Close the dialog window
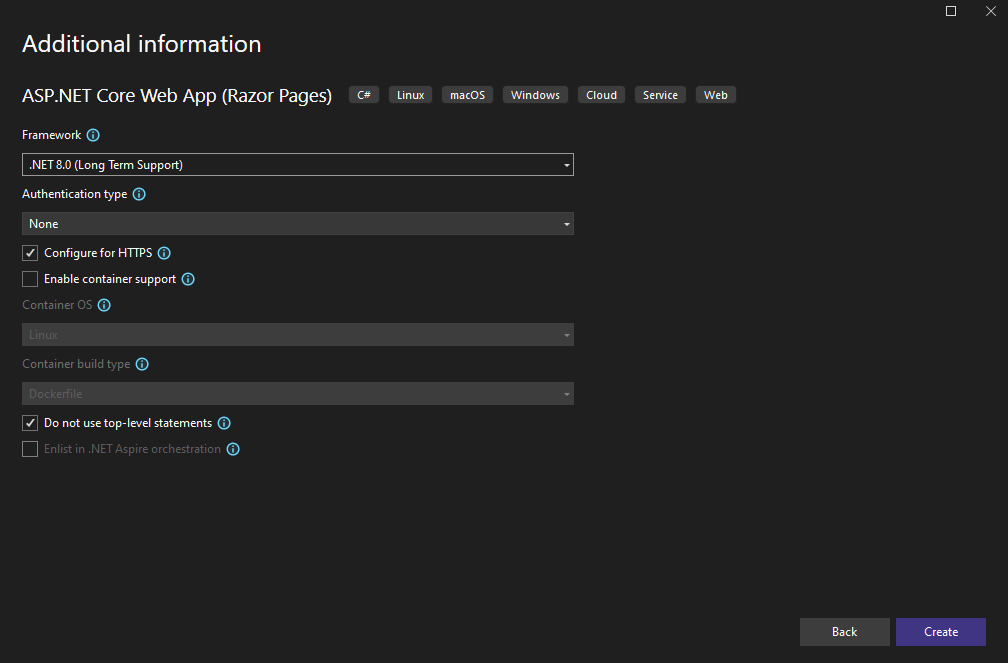 (991, 11)
